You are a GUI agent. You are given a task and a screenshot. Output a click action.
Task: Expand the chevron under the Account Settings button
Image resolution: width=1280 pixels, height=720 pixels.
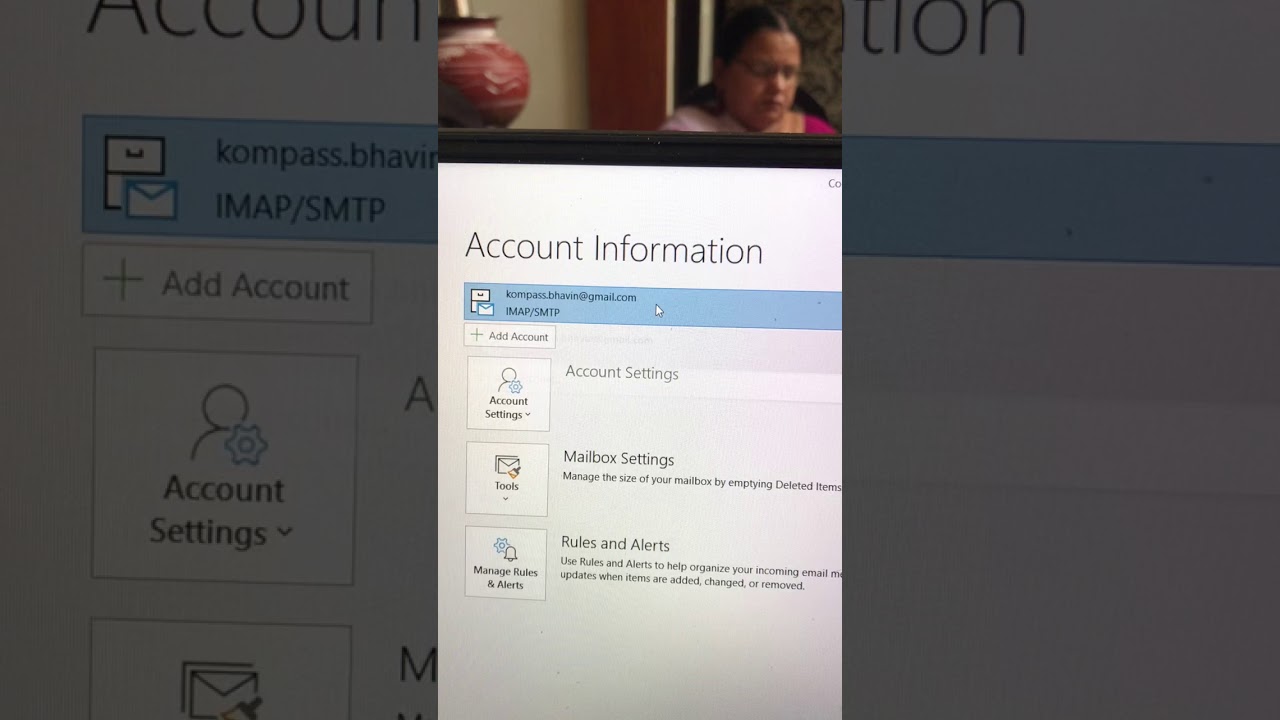coord(528,414)
